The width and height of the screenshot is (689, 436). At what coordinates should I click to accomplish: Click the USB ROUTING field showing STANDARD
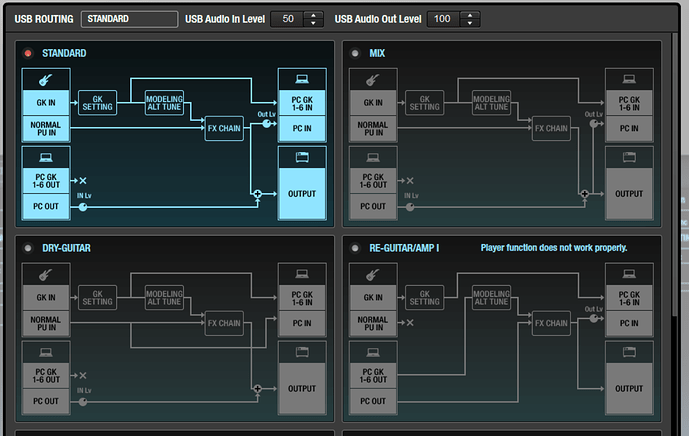pyautogui.click(x=128, y=19)
